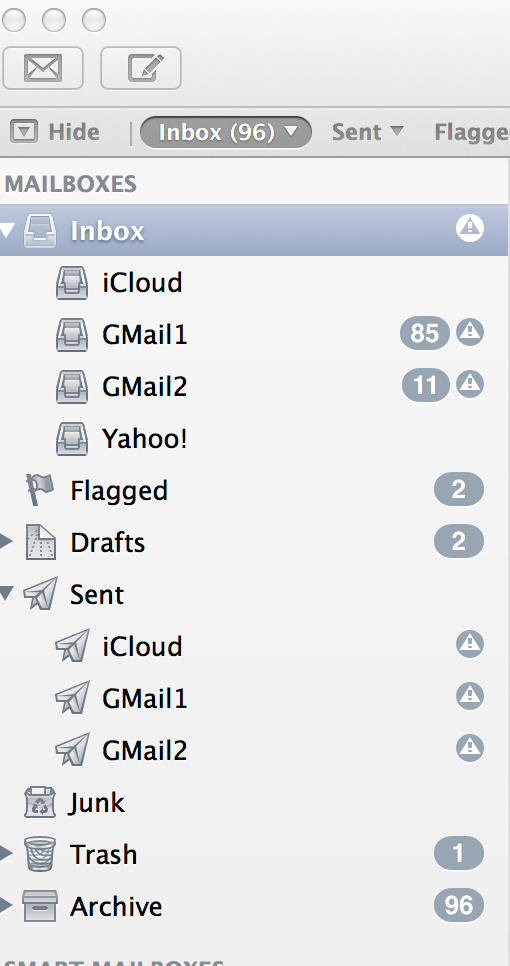Compose a new message with pencil icon

[x=140, y=68]
